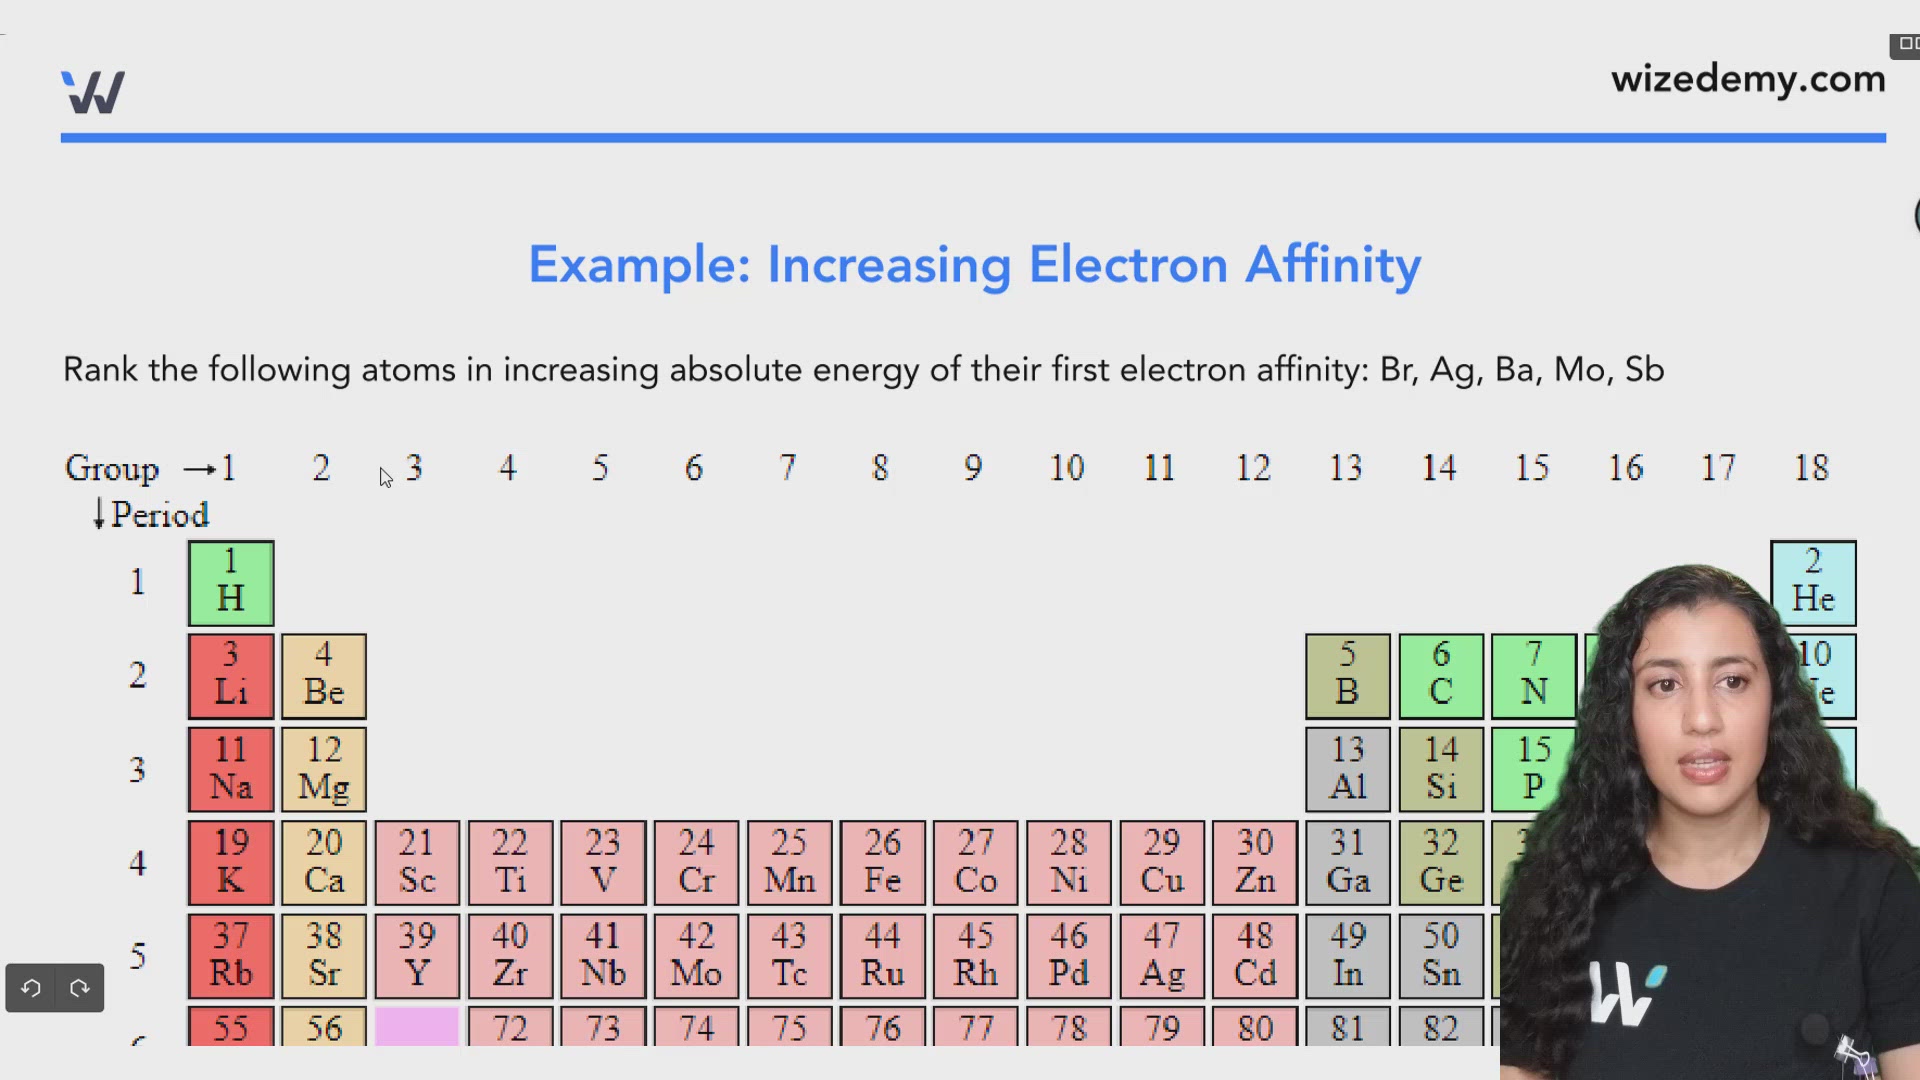Click the Cd element cell
This screenshot has height=1080, width=1920.
[1254, 956]
